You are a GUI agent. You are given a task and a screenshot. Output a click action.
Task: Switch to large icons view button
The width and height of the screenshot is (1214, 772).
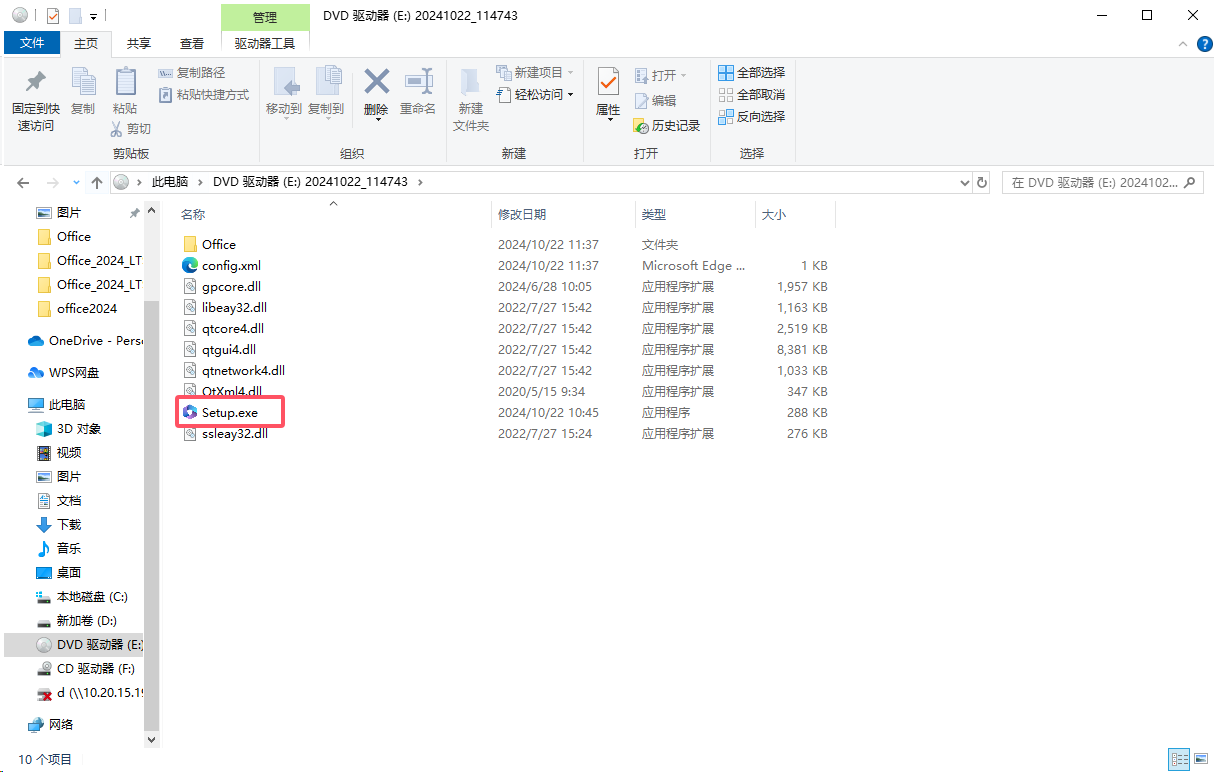pyautogui.click(x=1200, y=760)
